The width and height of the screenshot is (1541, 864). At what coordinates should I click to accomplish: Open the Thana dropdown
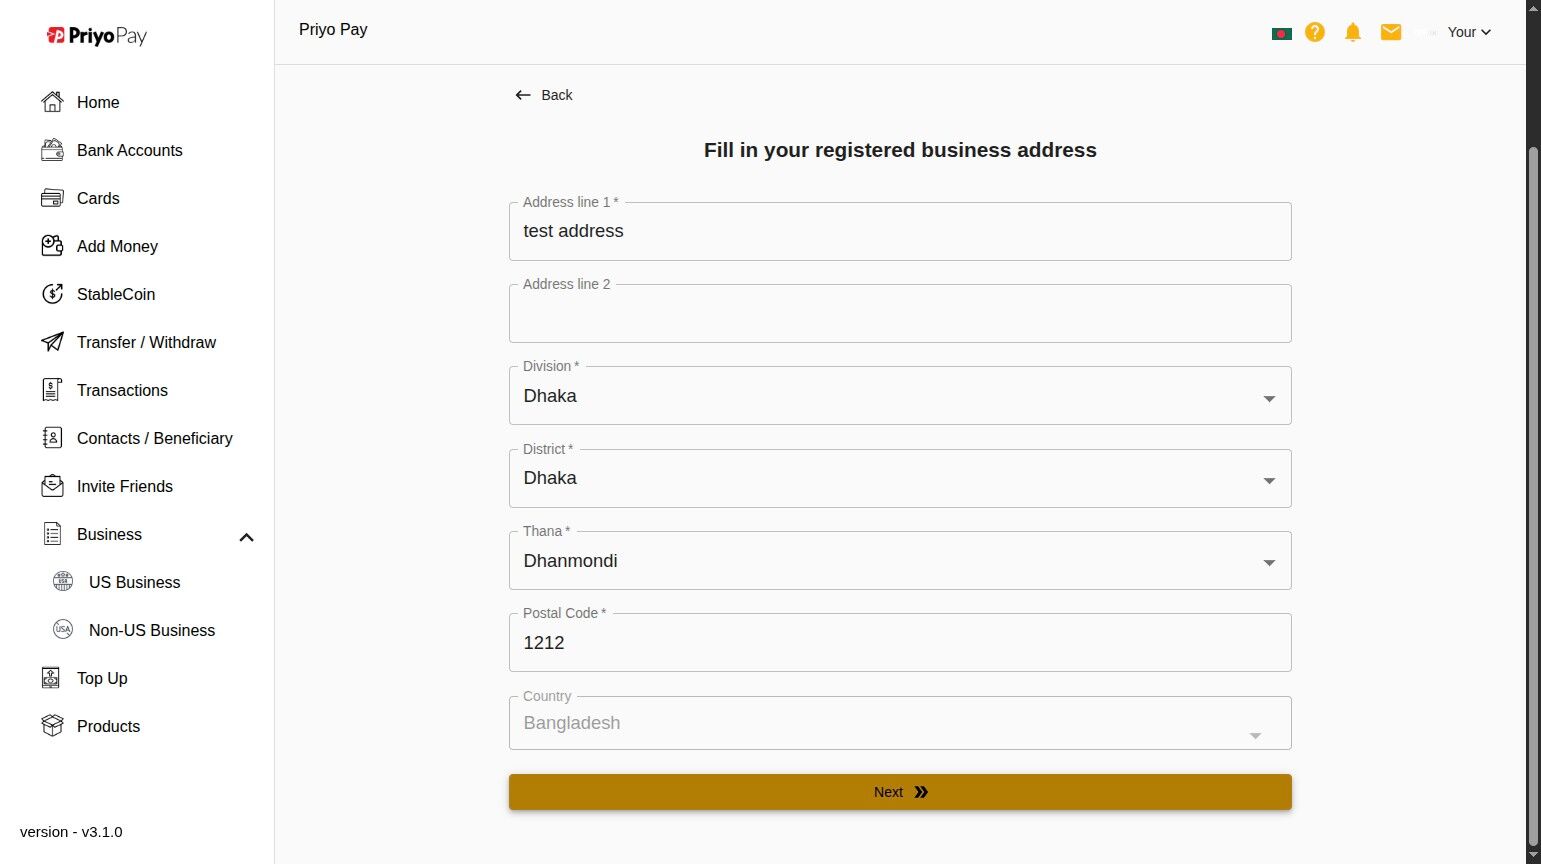pyautogui.click(x=1269, y=563)
